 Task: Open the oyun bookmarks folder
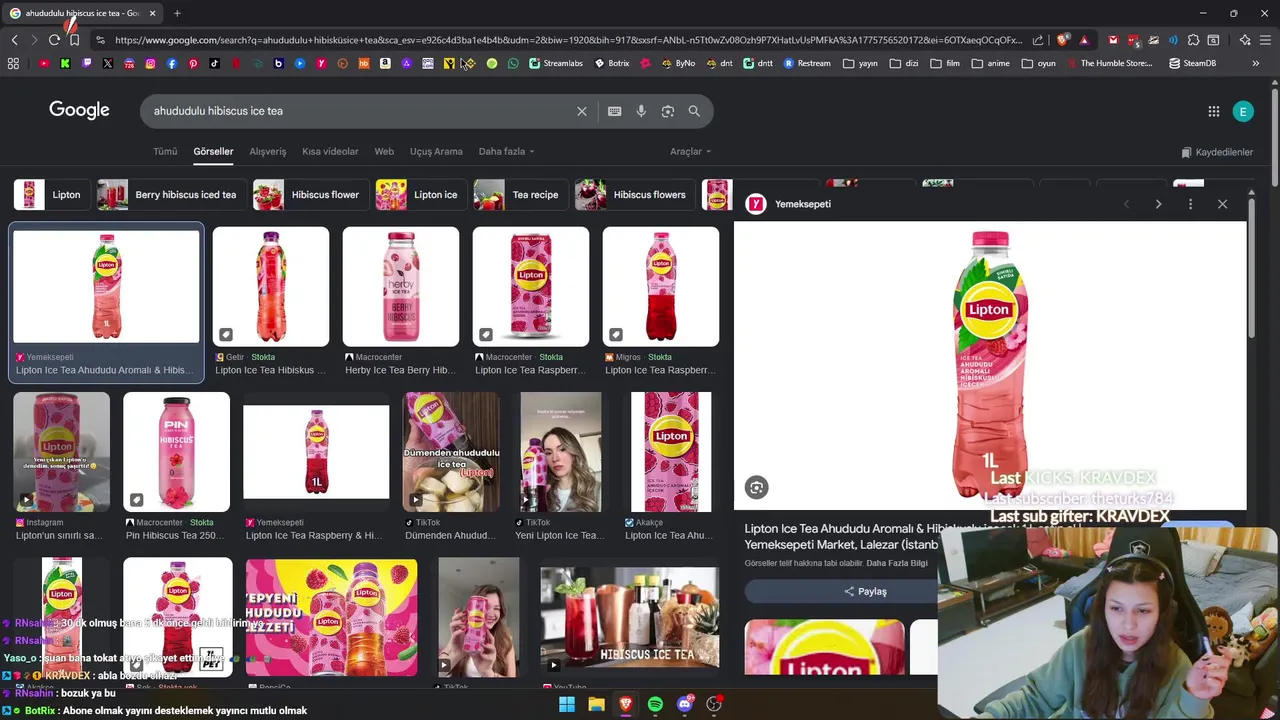click(x=1038, y=63)
